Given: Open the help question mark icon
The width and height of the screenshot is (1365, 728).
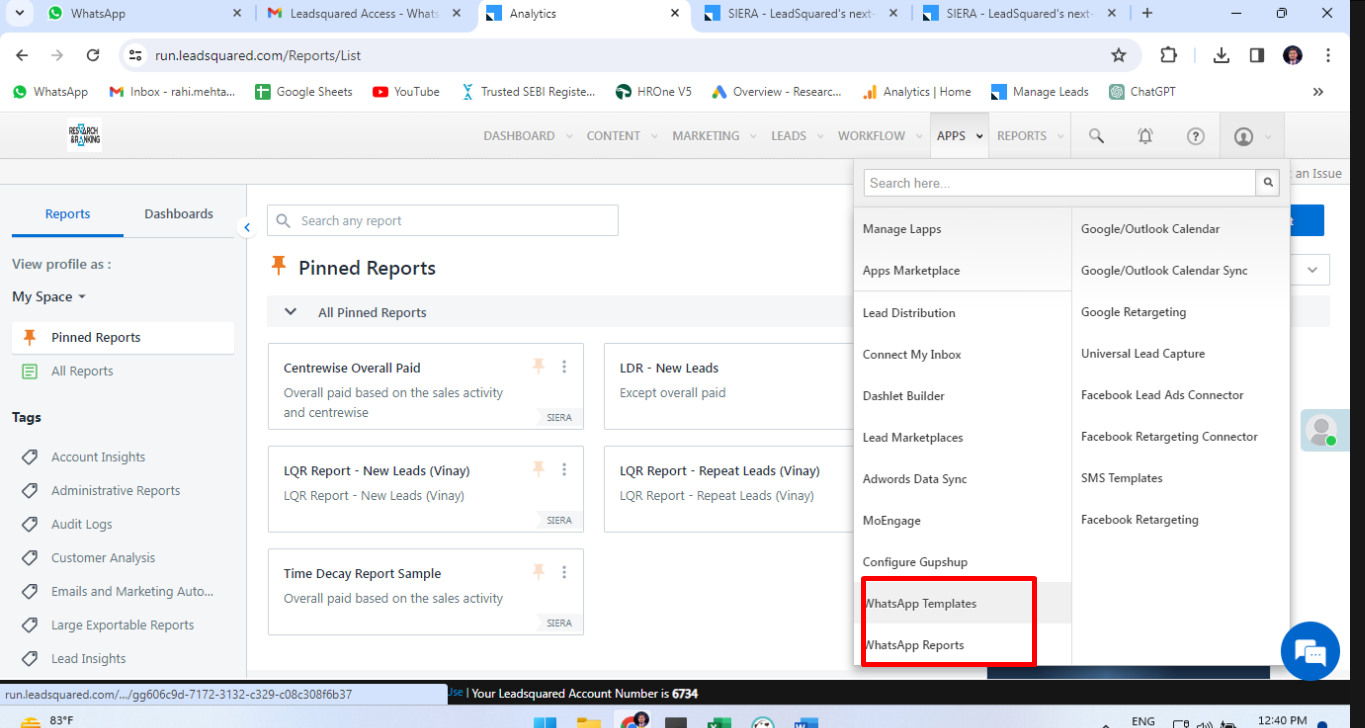Looking at the screenshot, I should click(x=1195, y=136).
